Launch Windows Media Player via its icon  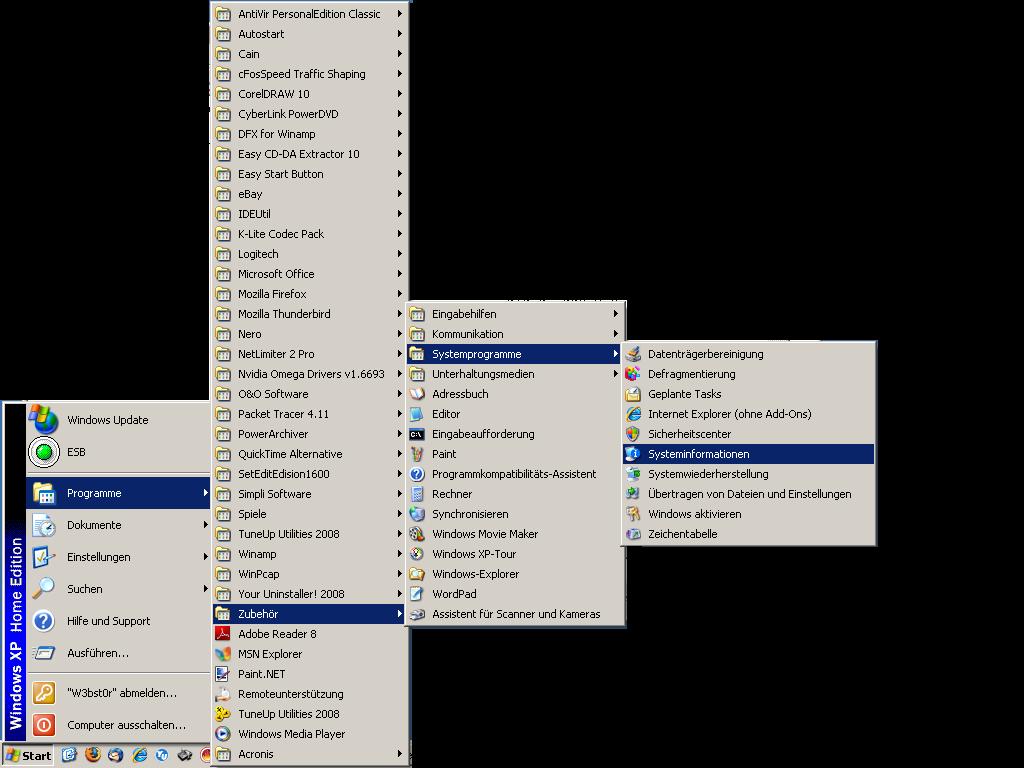point(223,734)
